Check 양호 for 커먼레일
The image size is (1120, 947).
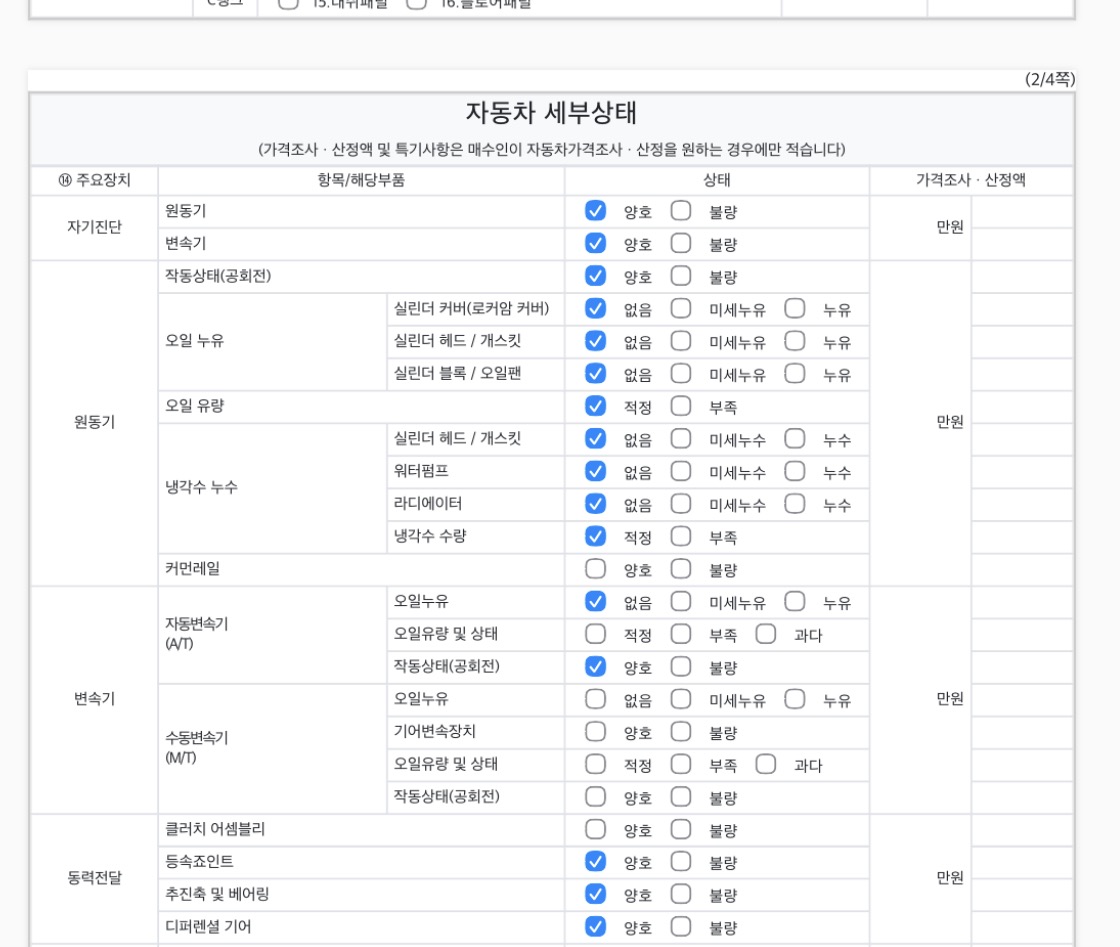coord(596,569)
